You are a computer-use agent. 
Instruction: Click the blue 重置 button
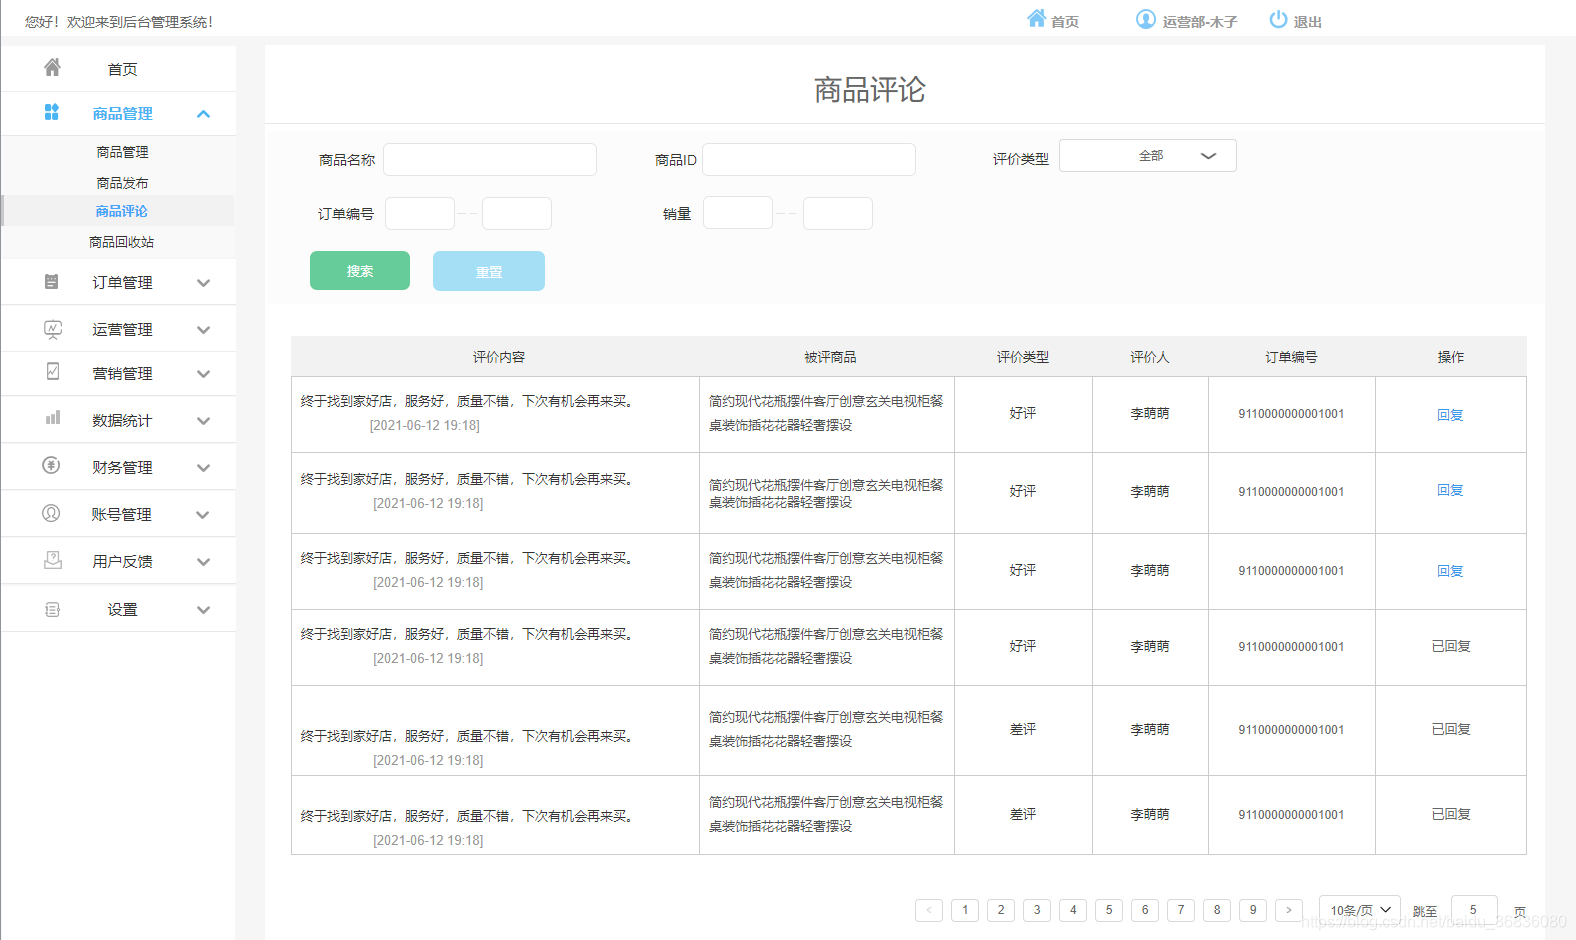(489, 271)
